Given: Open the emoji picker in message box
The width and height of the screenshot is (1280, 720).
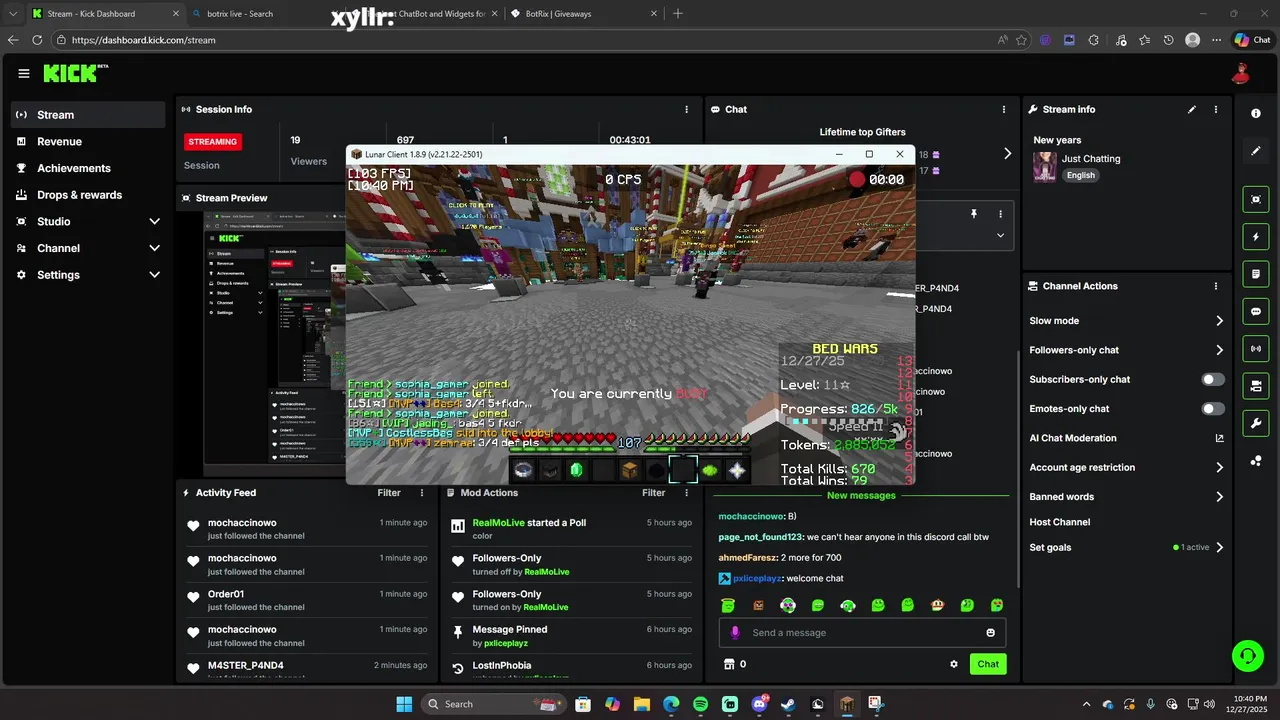Looking at the screenshot, I should tap(991, 632).
